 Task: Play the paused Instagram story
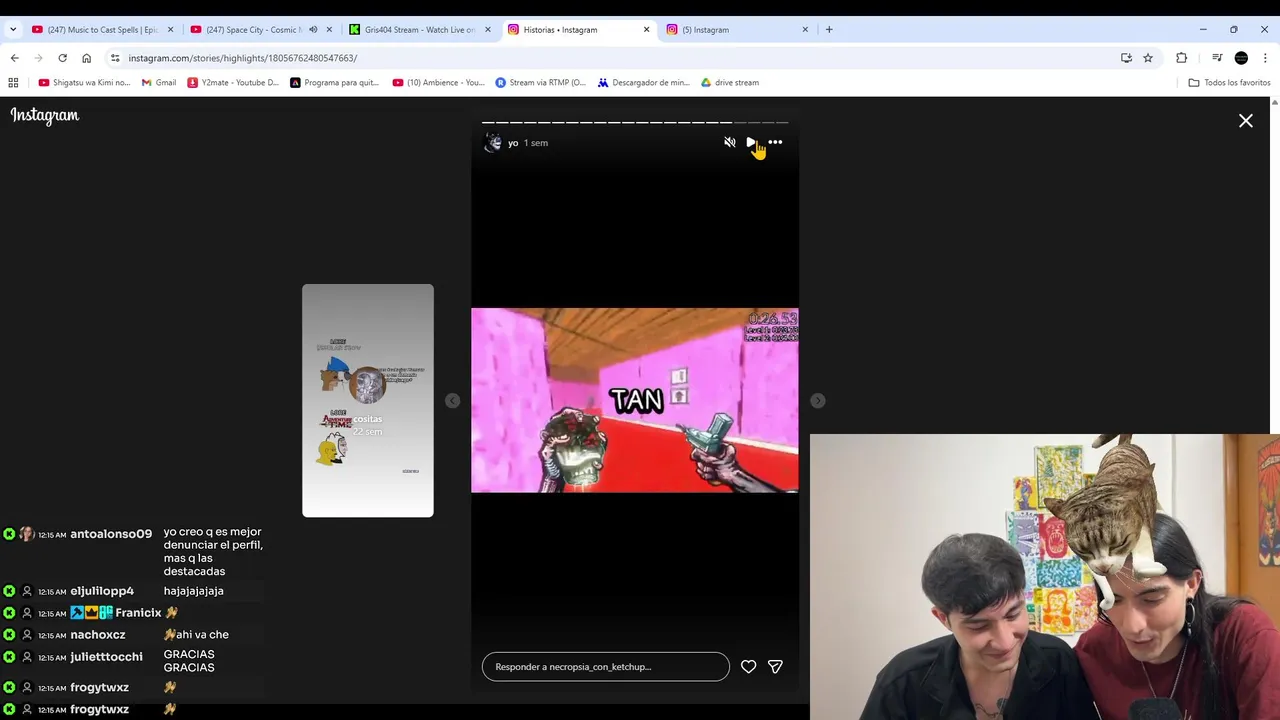(751, 143)
